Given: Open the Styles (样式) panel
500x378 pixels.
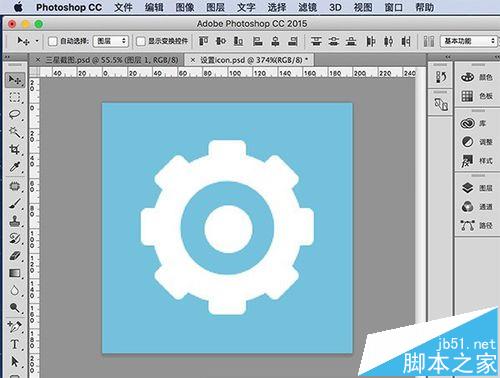Looking at the screenshot, I should click(x=477, y=161).
